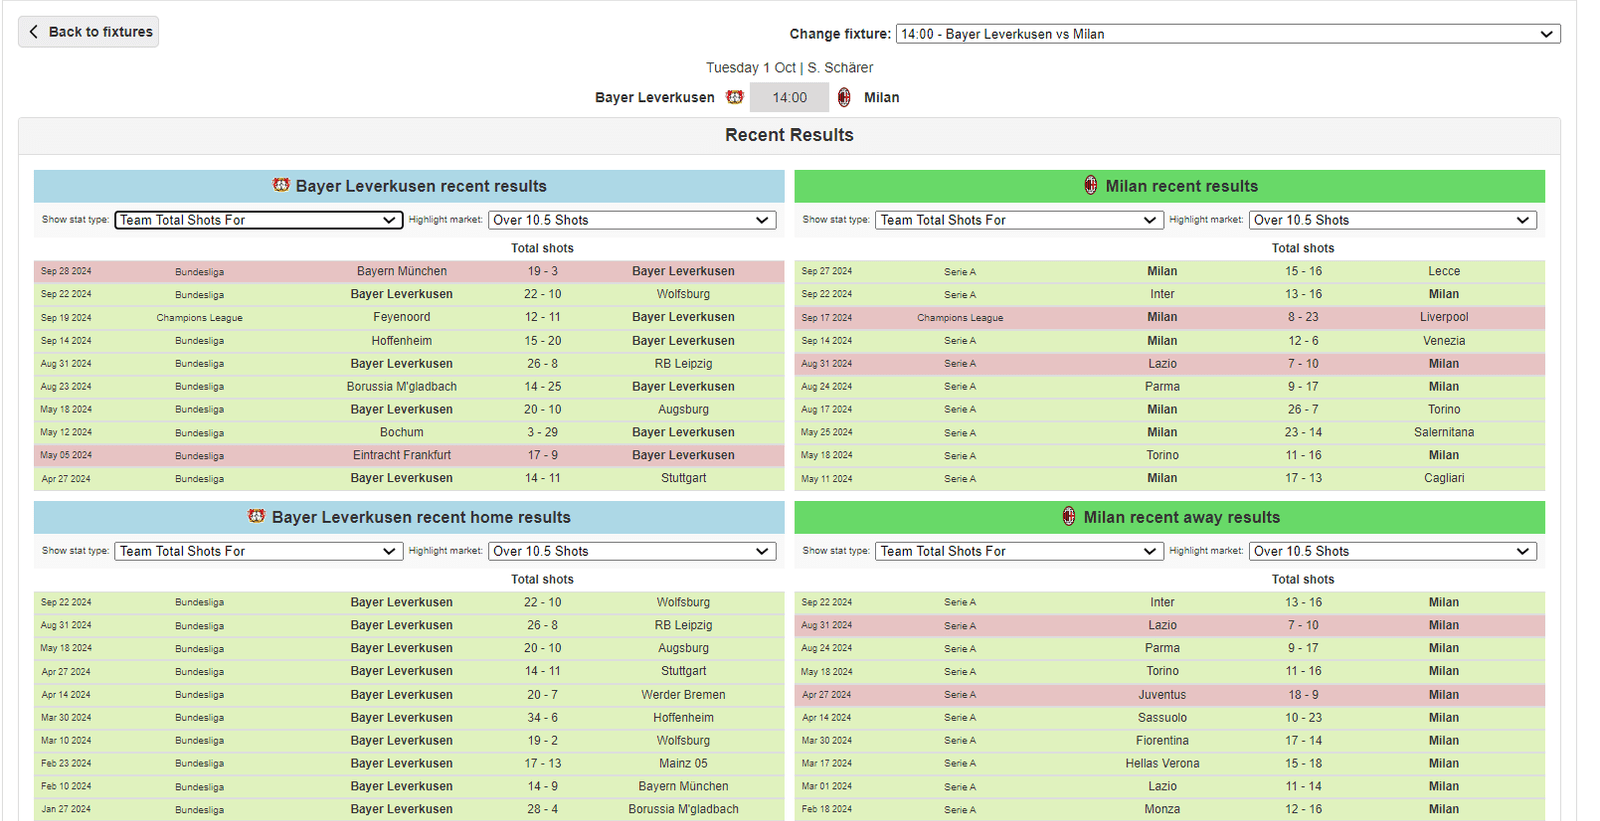Select the Venezia team name
Viewport: 1600px width, 821px height.
point(1444,340)
